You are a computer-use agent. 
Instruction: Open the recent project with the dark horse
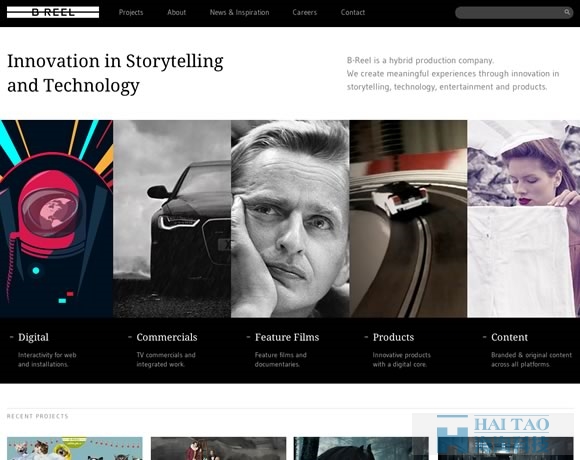click(361, 449)
